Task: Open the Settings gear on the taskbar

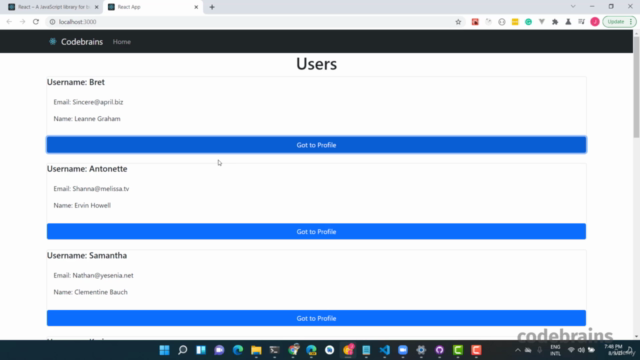Action: tap(421, 350)
